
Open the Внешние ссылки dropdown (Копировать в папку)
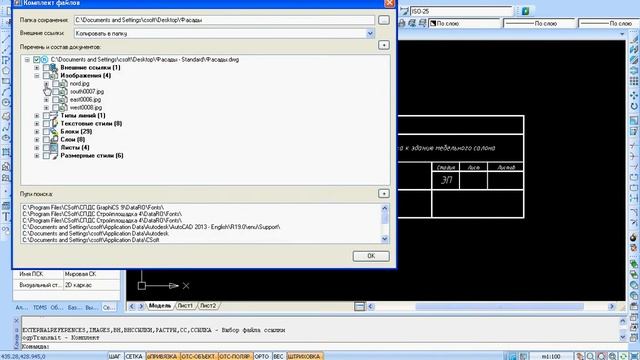[370, 33]
